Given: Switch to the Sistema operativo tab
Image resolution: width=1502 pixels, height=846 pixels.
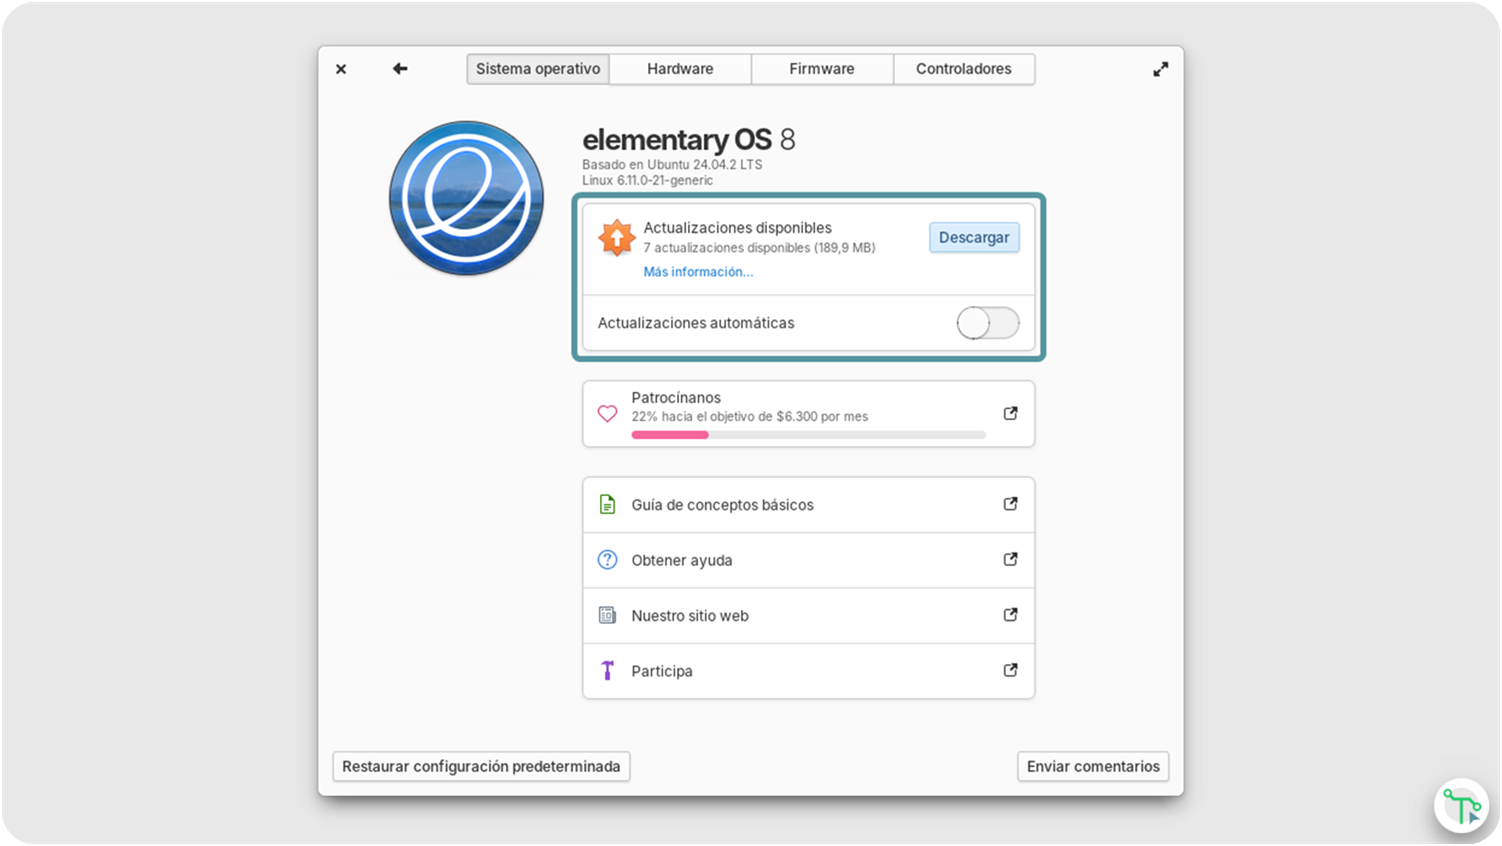Looking at the screenshot, I should 537,68.
